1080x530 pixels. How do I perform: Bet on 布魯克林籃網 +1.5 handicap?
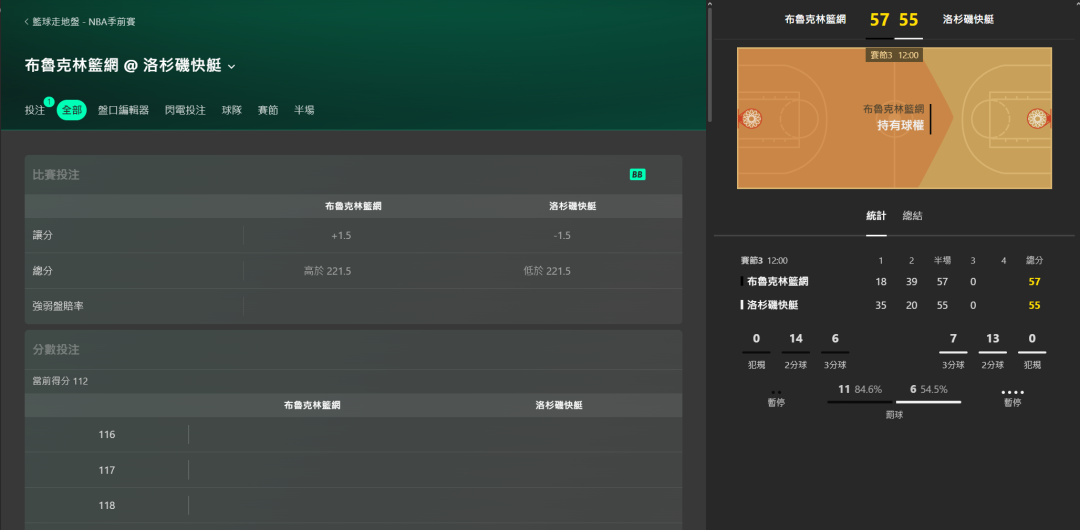point(342,236)
